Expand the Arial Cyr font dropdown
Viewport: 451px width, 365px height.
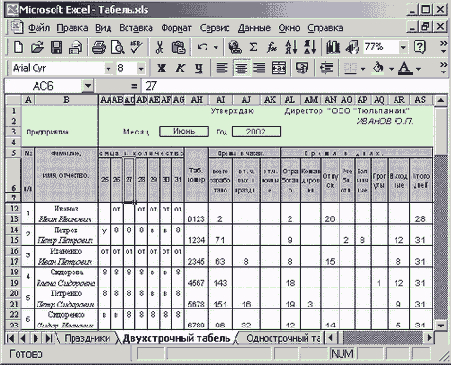108,69
